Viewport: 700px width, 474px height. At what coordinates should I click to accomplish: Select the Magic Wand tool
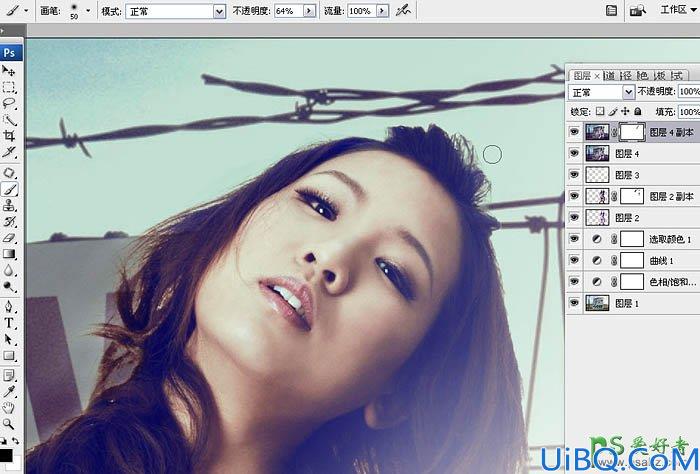8,120
